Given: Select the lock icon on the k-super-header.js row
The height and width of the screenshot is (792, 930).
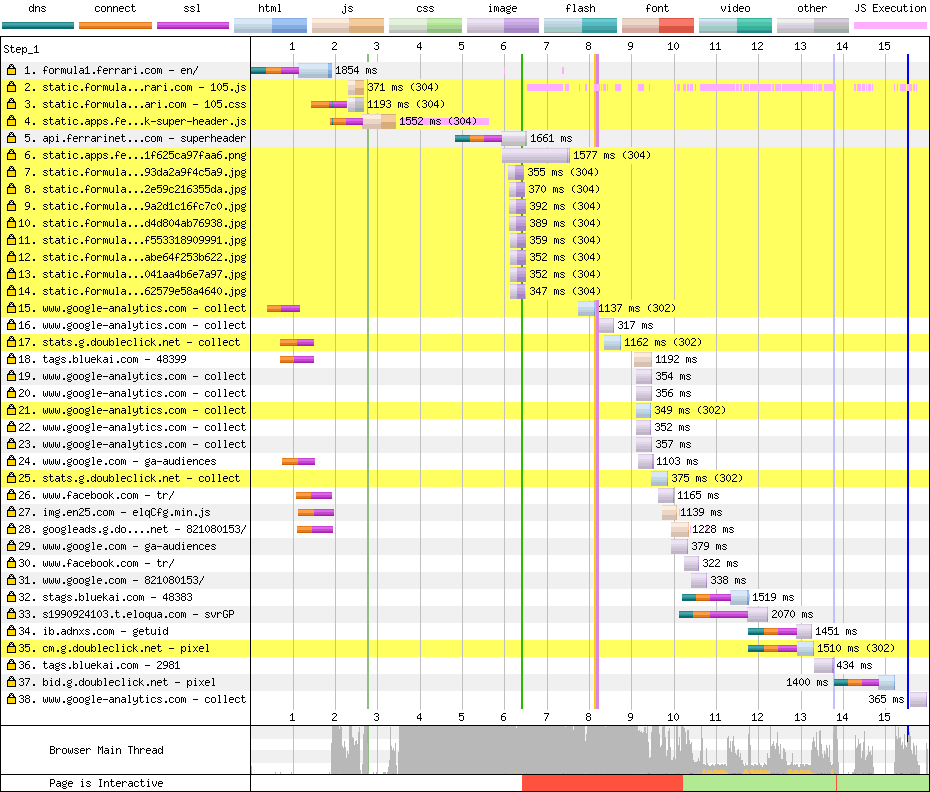Looking at the screenshot, I should click(11, 121).
